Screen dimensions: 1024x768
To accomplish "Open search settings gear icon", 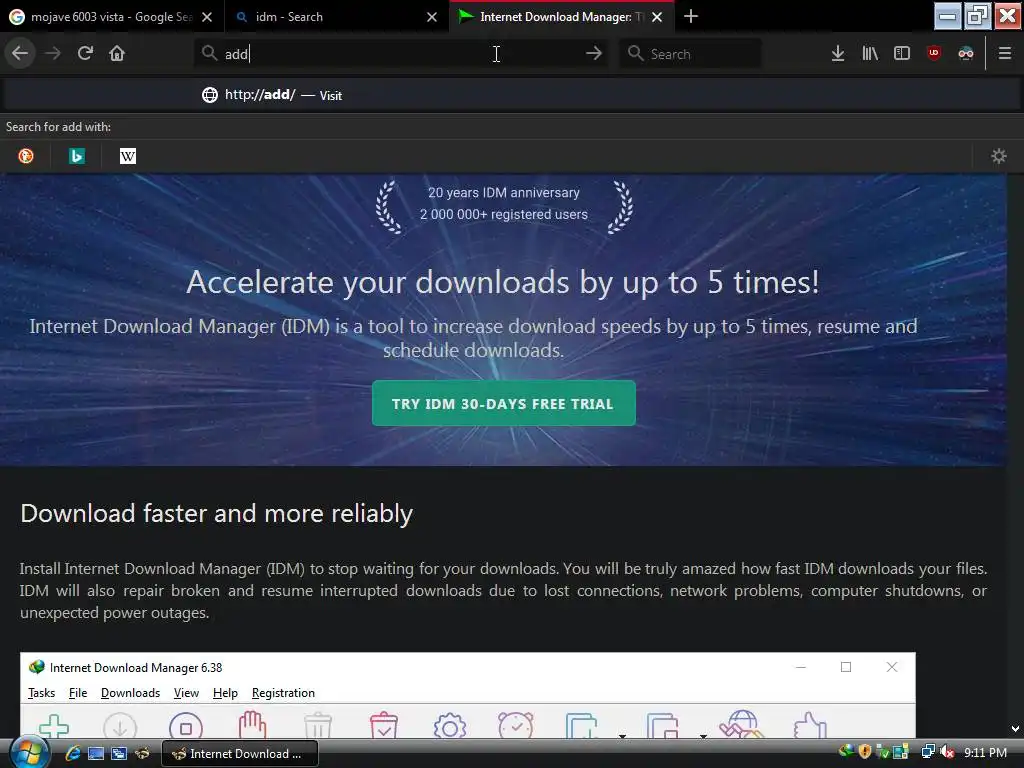I will [999, 156].
